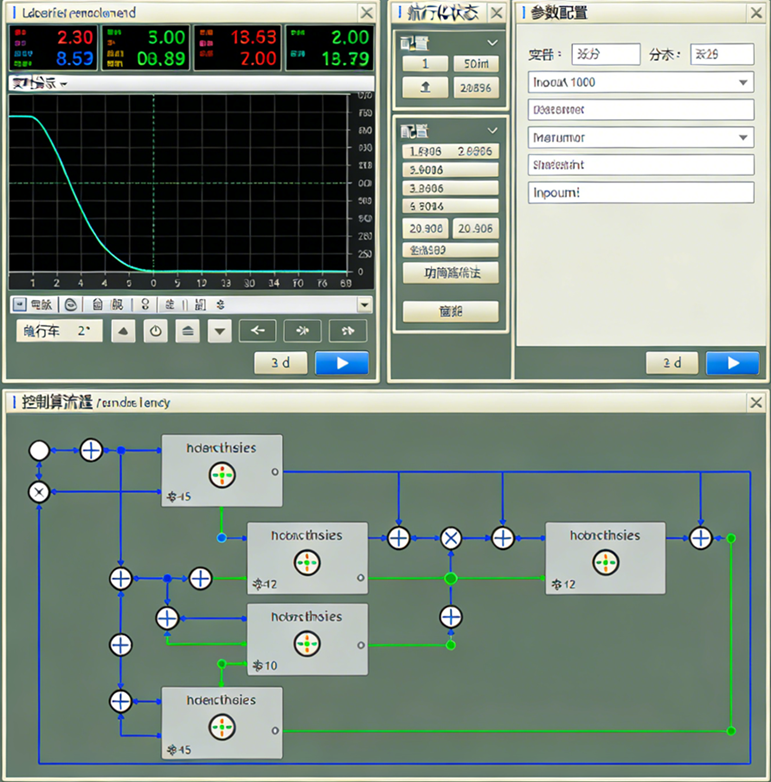The image size is (771, 782).
Task: Click the up triangle button under the chart
Action: point(123,332)
